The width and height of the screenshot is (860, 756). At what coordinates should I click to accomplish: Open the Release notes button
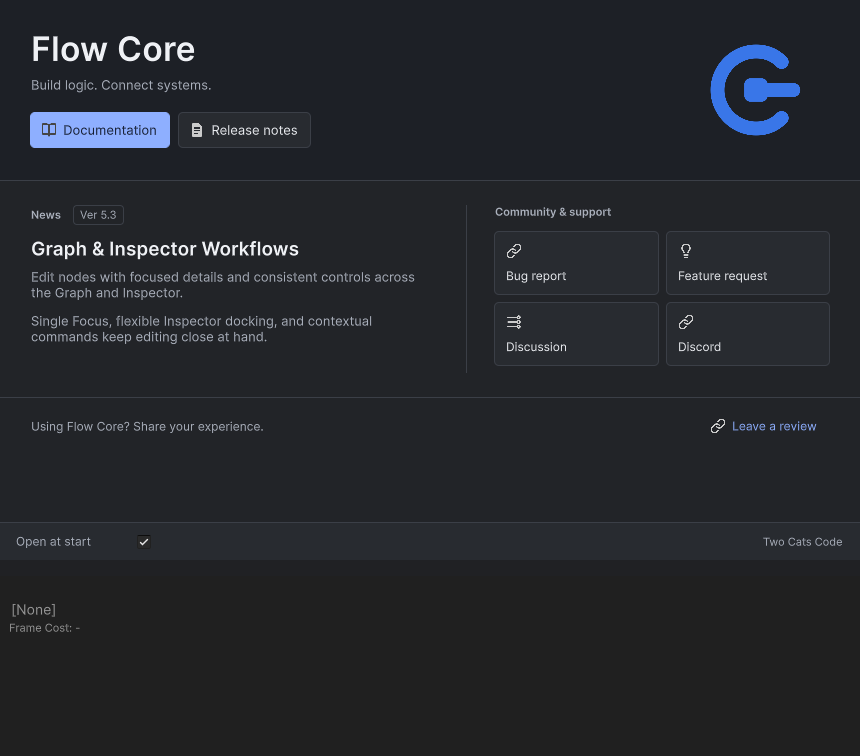[x=244, y=130]
